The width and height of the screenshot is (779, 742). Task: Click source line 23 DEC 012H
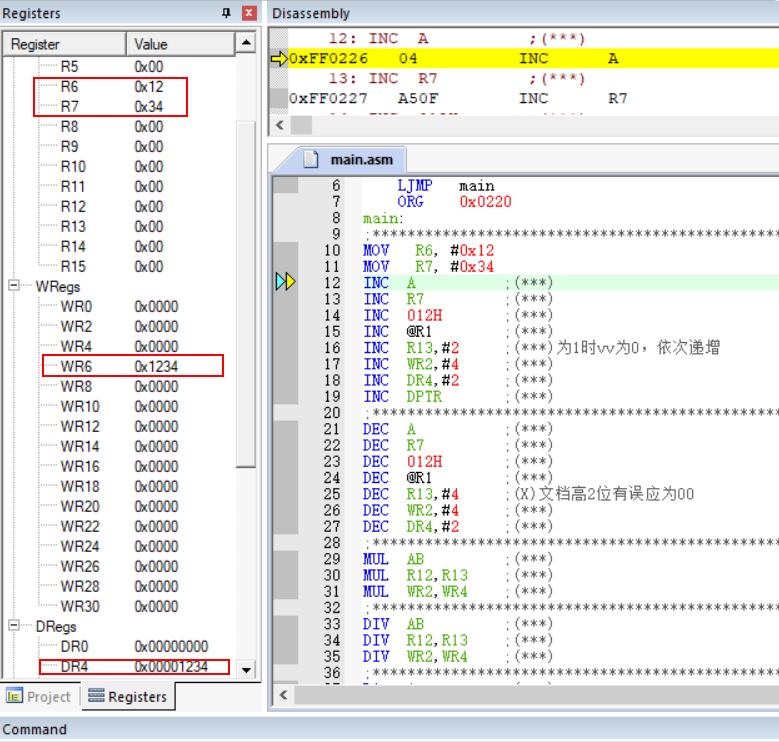tap(402, 461)
